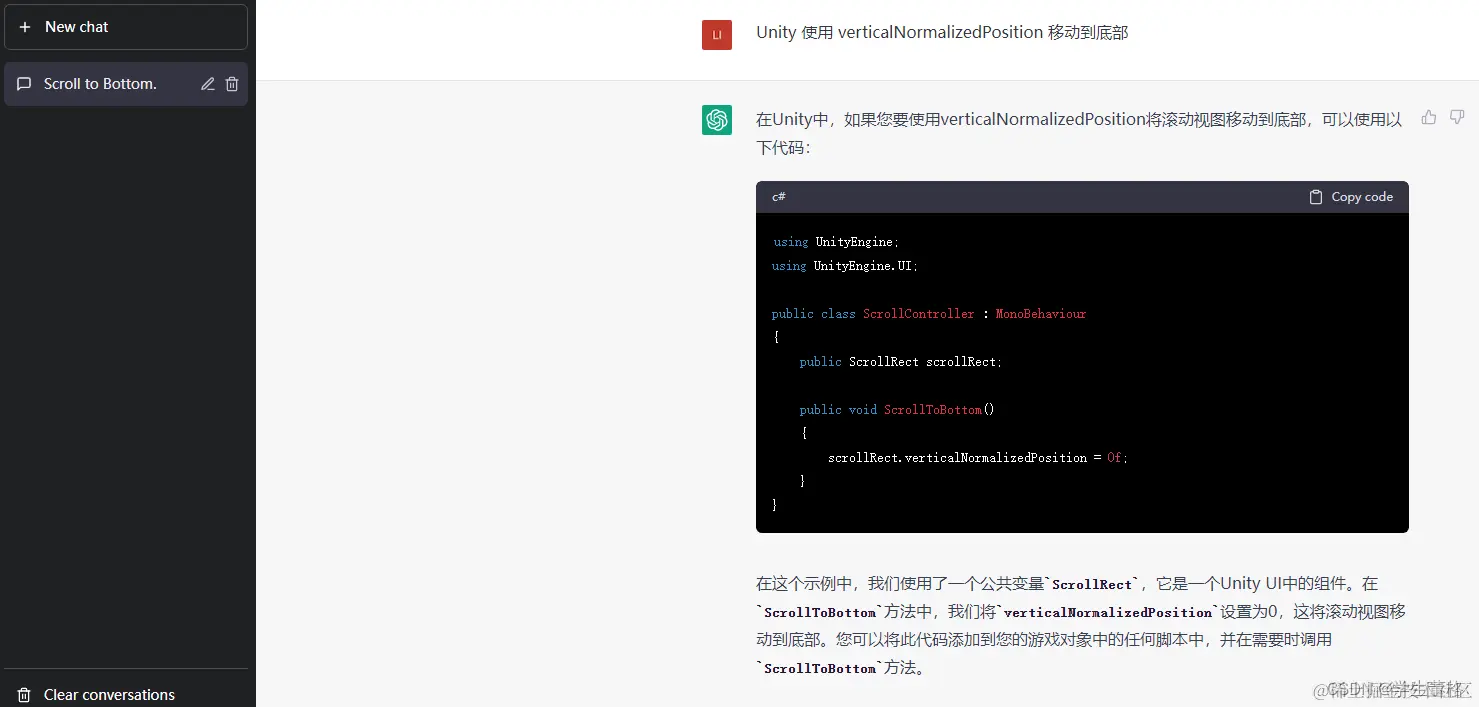Click the trash icon beside Clear conversations
This screenshot has height=707, width=1479.
23,694
